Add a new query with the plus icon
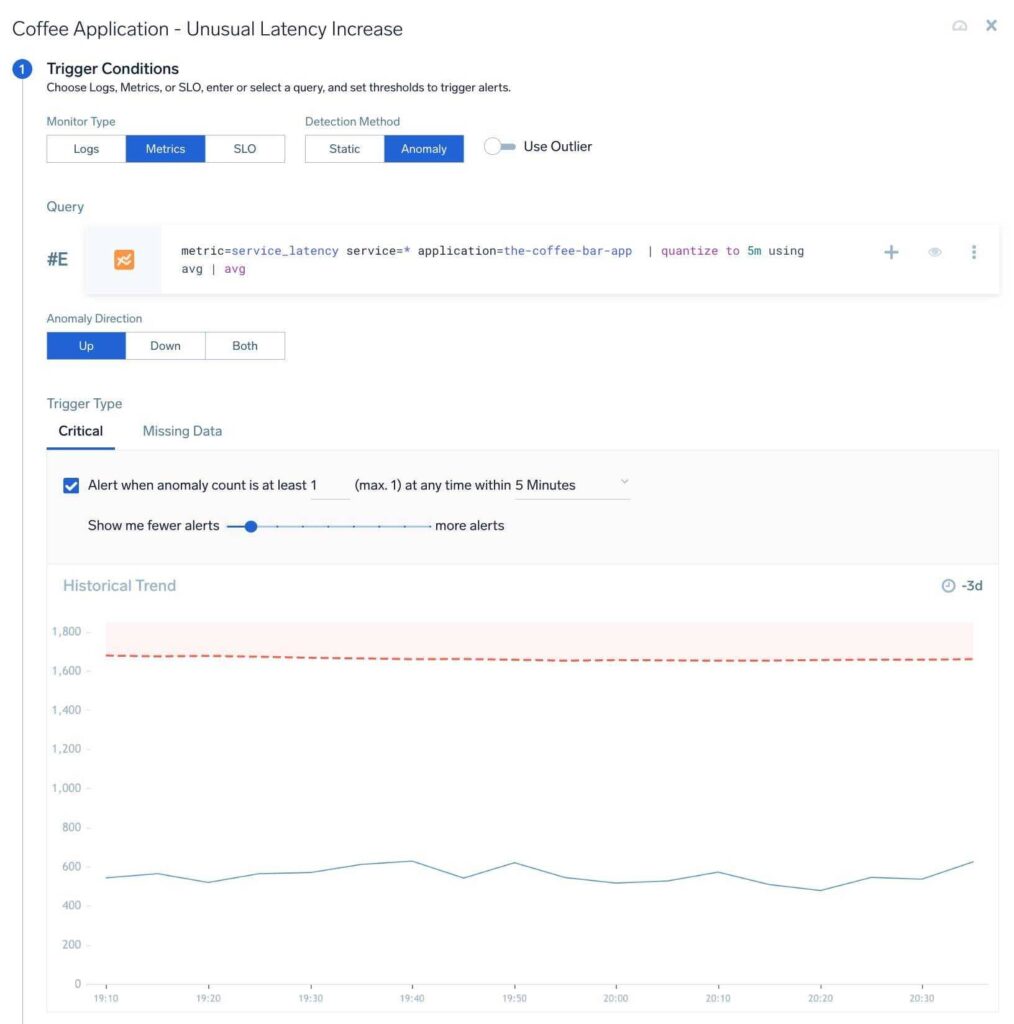Image resolution: width=1014 pixels, height=1024 pixels. click(x=890, y=252)
